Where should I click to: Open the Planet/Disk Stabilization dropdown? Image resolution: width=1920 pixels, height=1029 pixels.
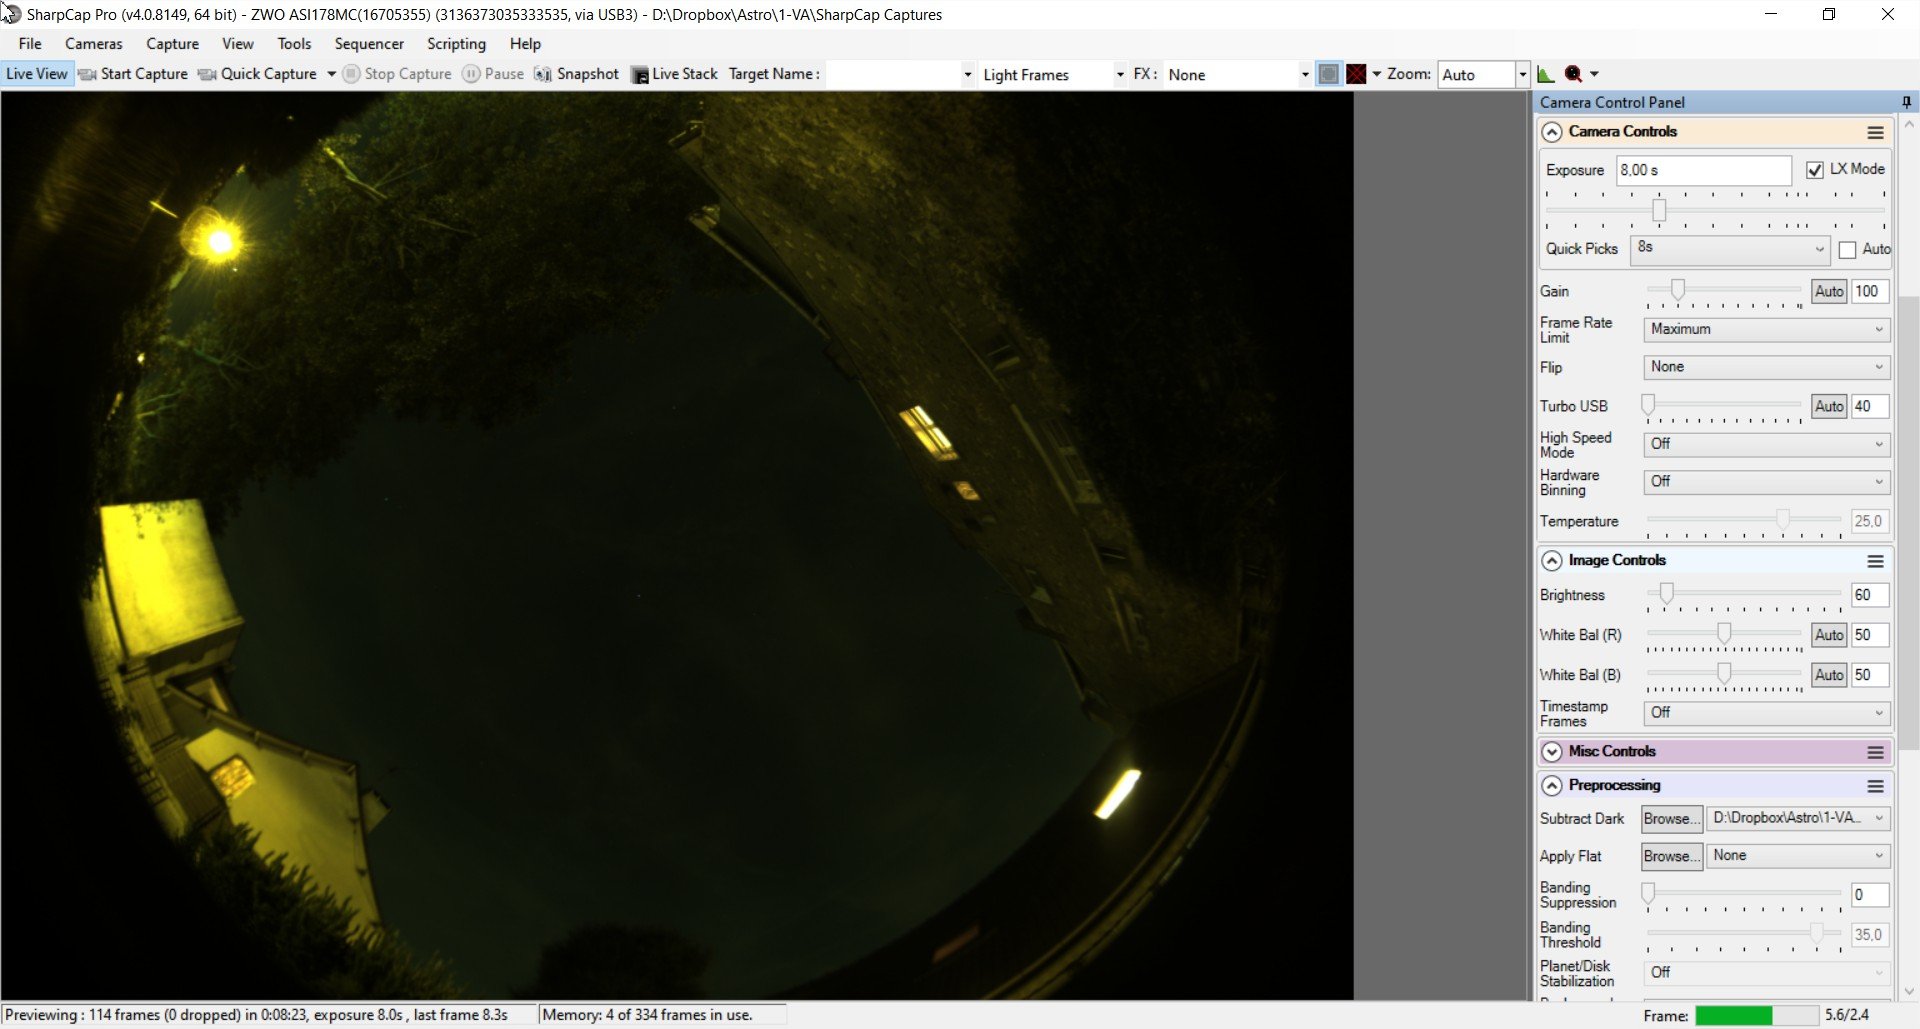(1766, 973)
